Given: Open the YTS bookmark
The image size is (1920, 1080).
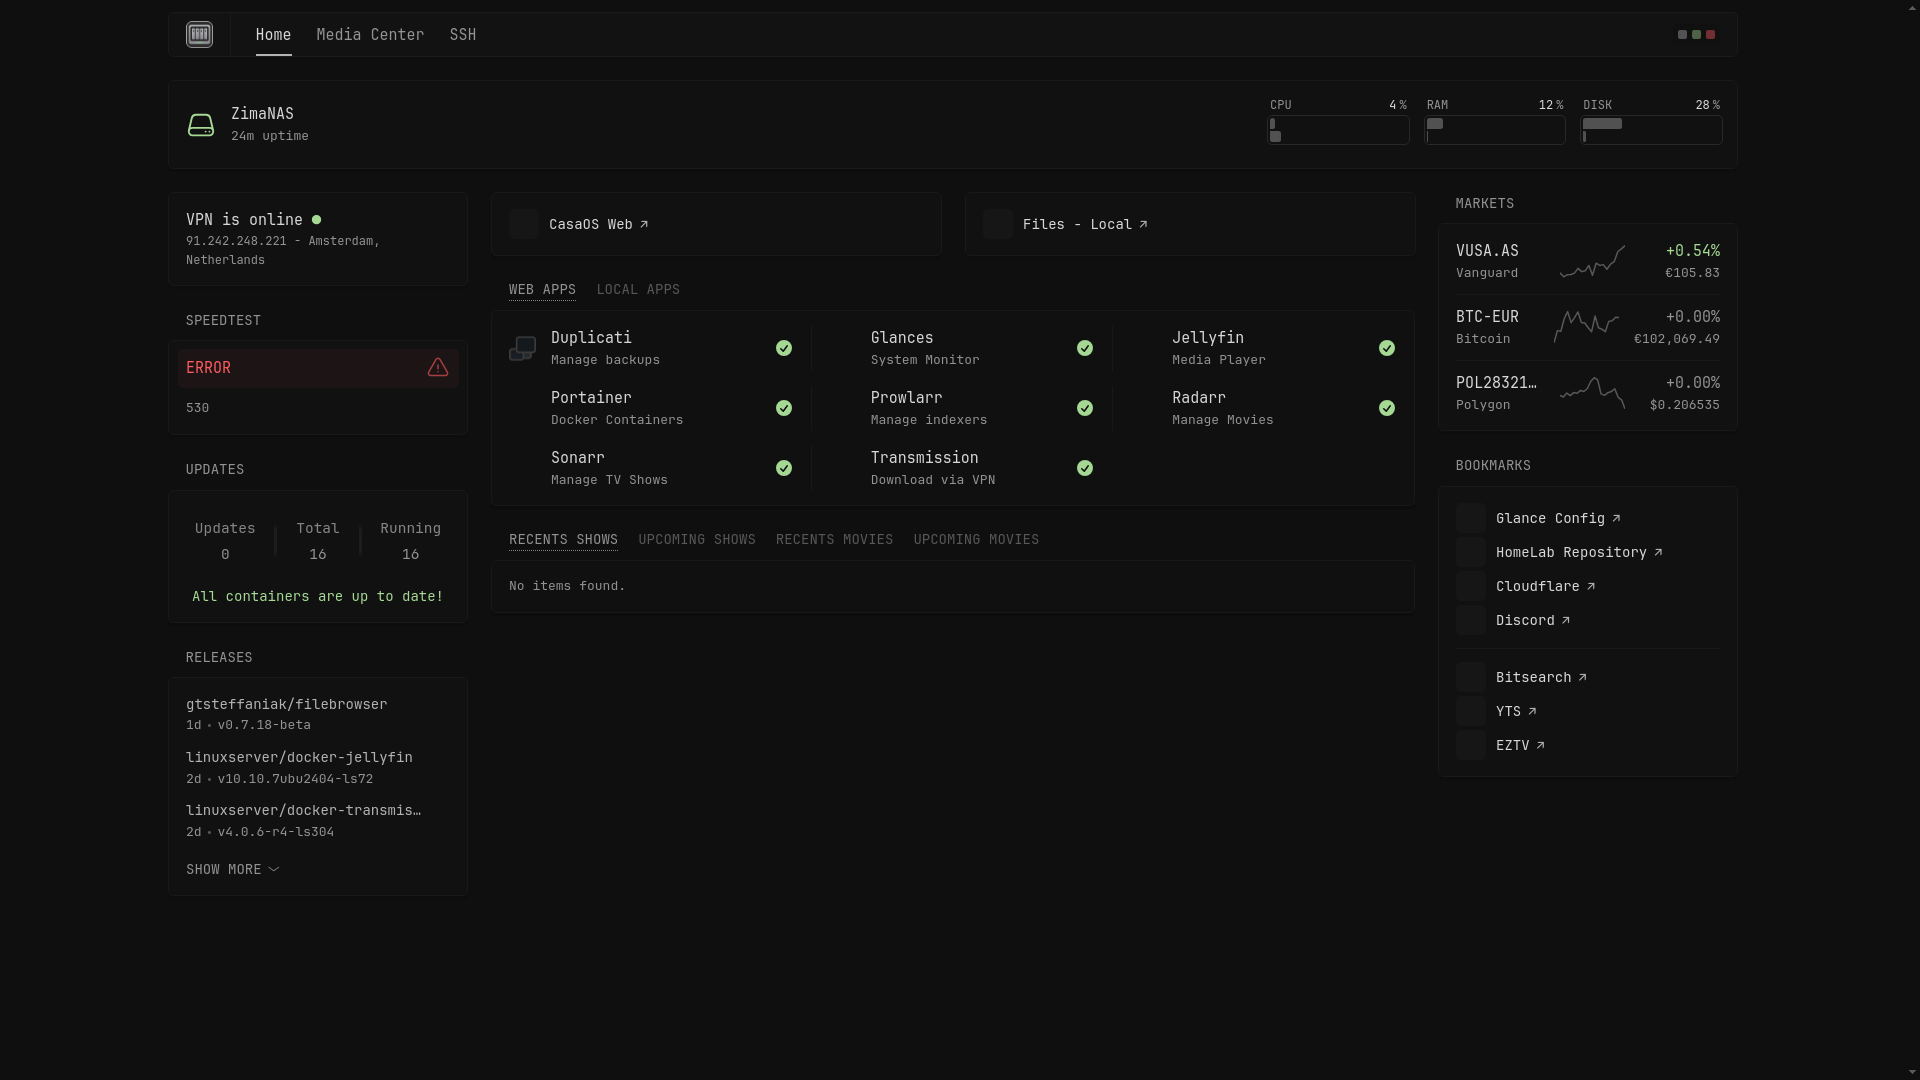Looking at the screenshot, I should [1516, 711].
